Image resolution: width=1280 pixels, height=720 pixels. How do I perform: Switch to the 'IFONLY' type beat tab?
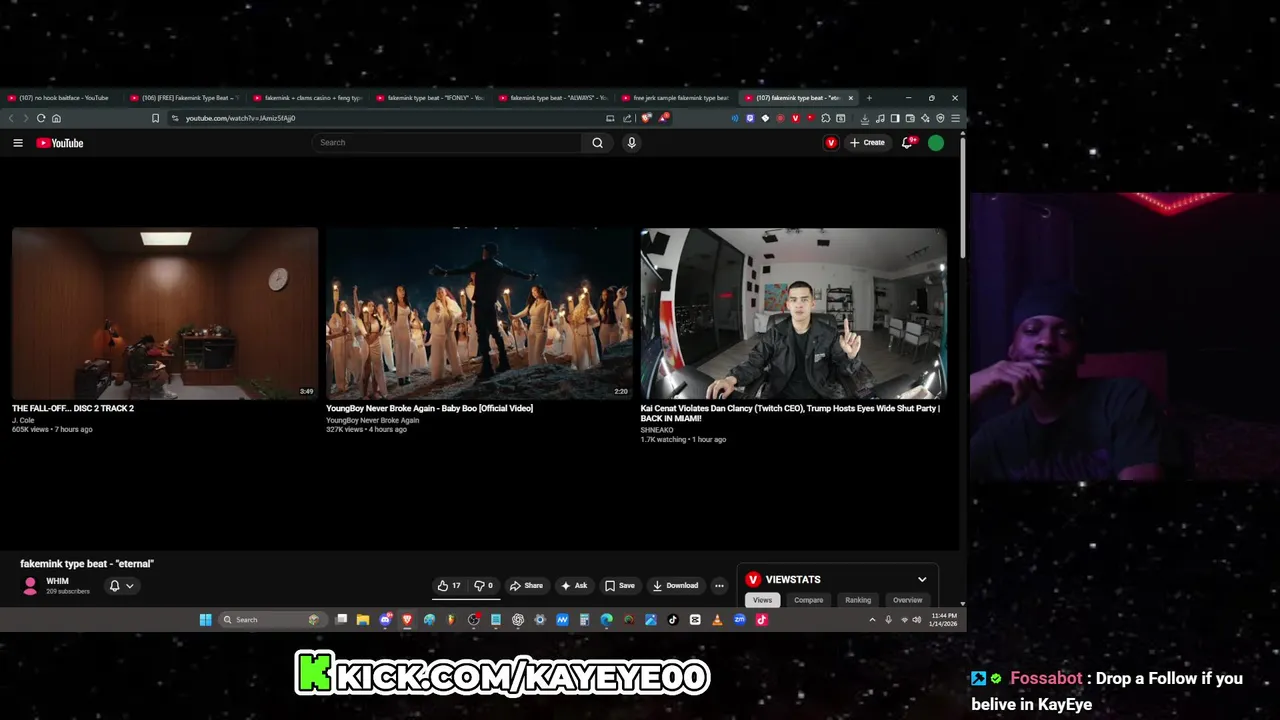click(x=431, y=98)
